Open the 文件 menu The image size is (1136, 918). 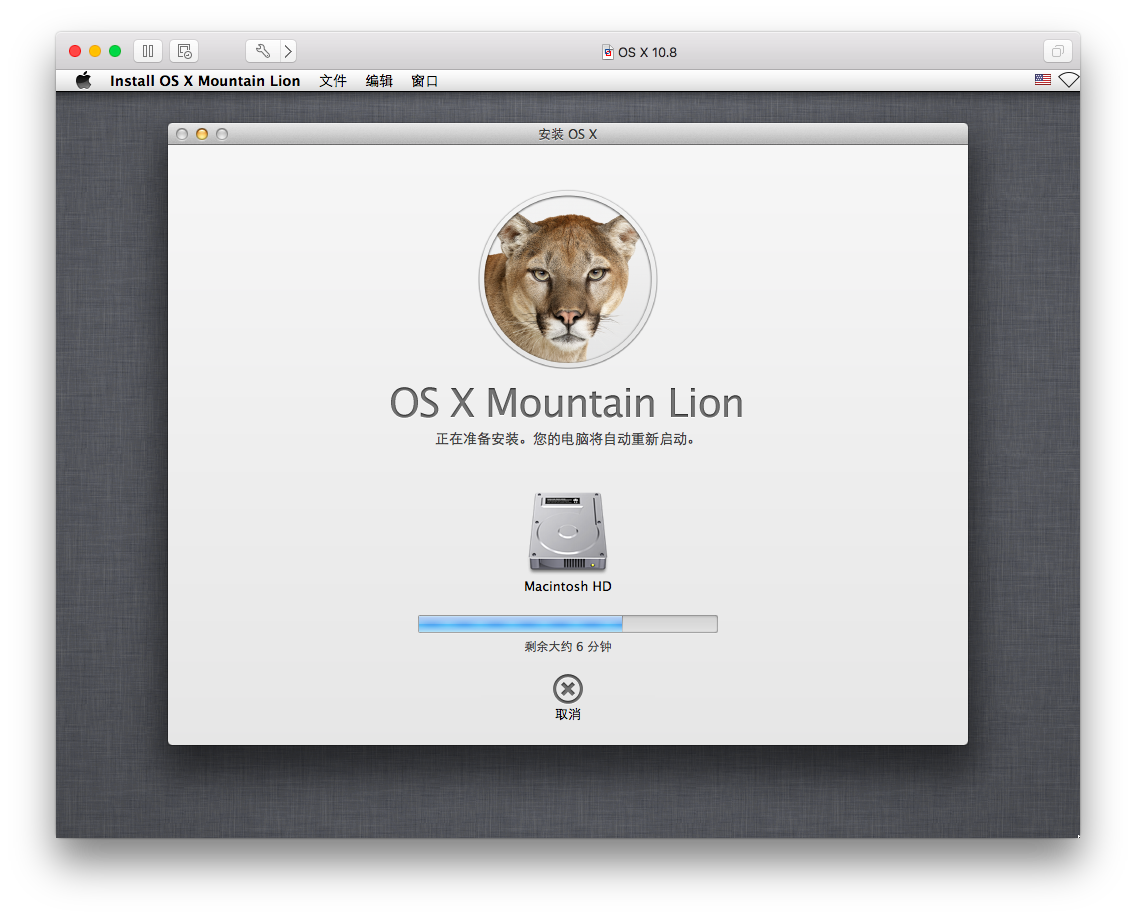click(333, 80)
